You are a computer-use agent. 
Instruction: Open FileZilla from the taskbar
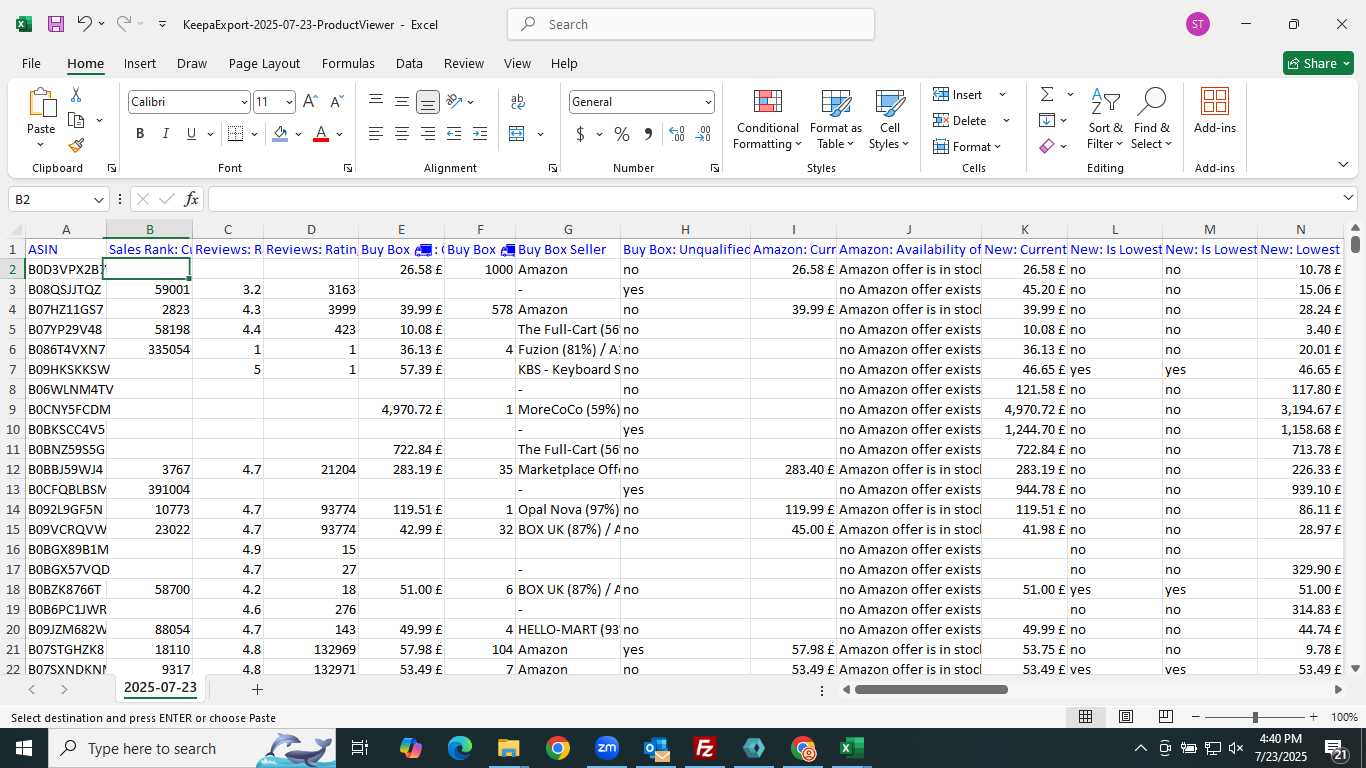(705, 748)
